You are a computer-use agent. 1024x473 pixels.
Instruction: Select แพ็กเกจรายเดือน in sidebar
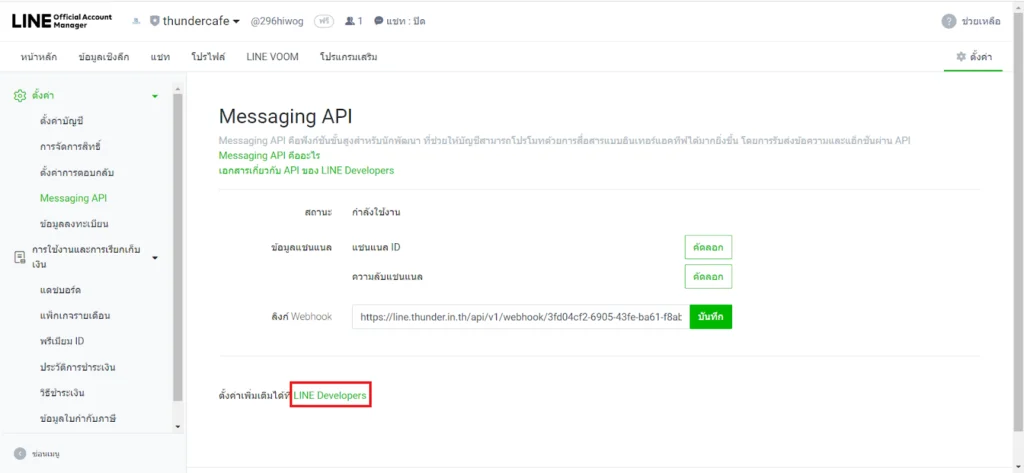(74, 316)
